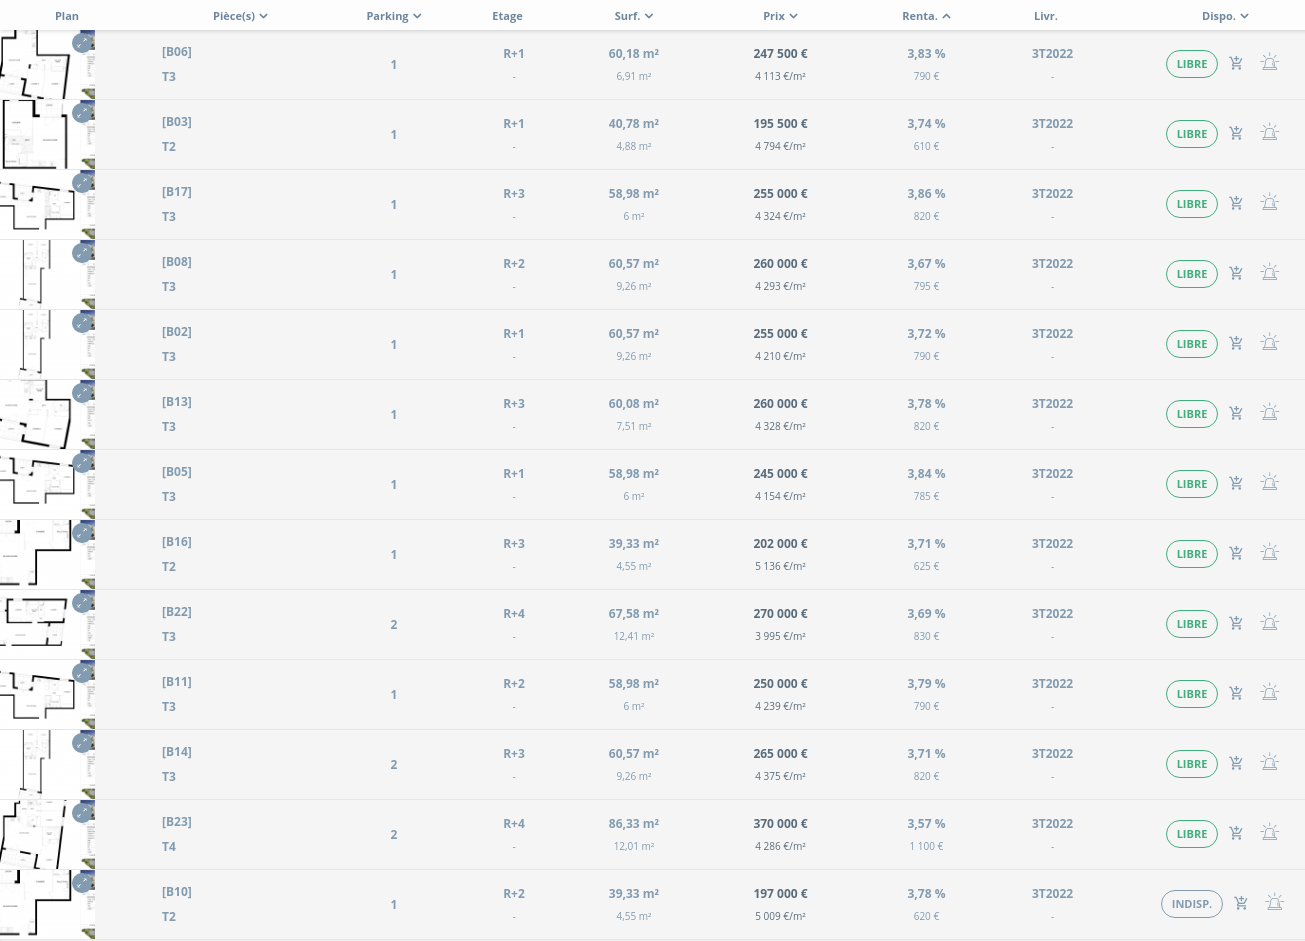
Task: Click the LIBRE badge for lot B02
Action: click(1191, 344)
